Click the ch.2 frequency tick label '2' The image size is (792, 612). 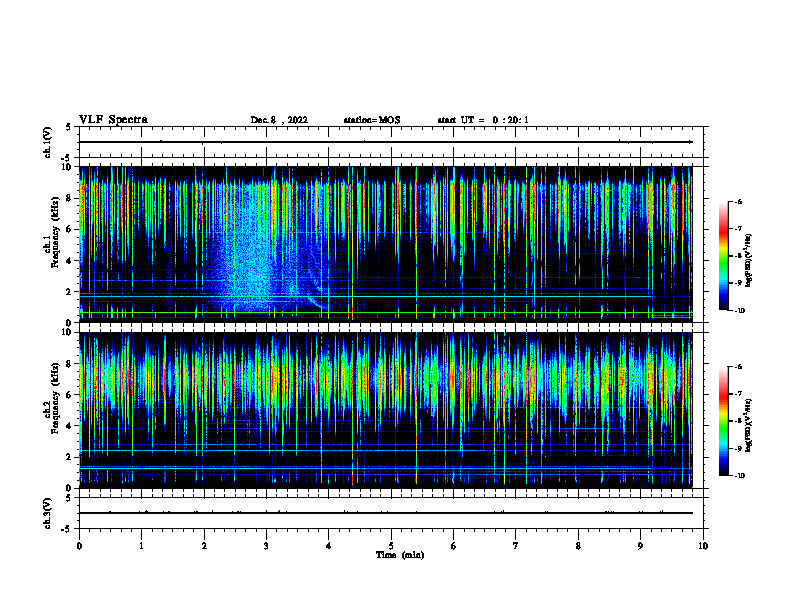click(x=69, y=457)
